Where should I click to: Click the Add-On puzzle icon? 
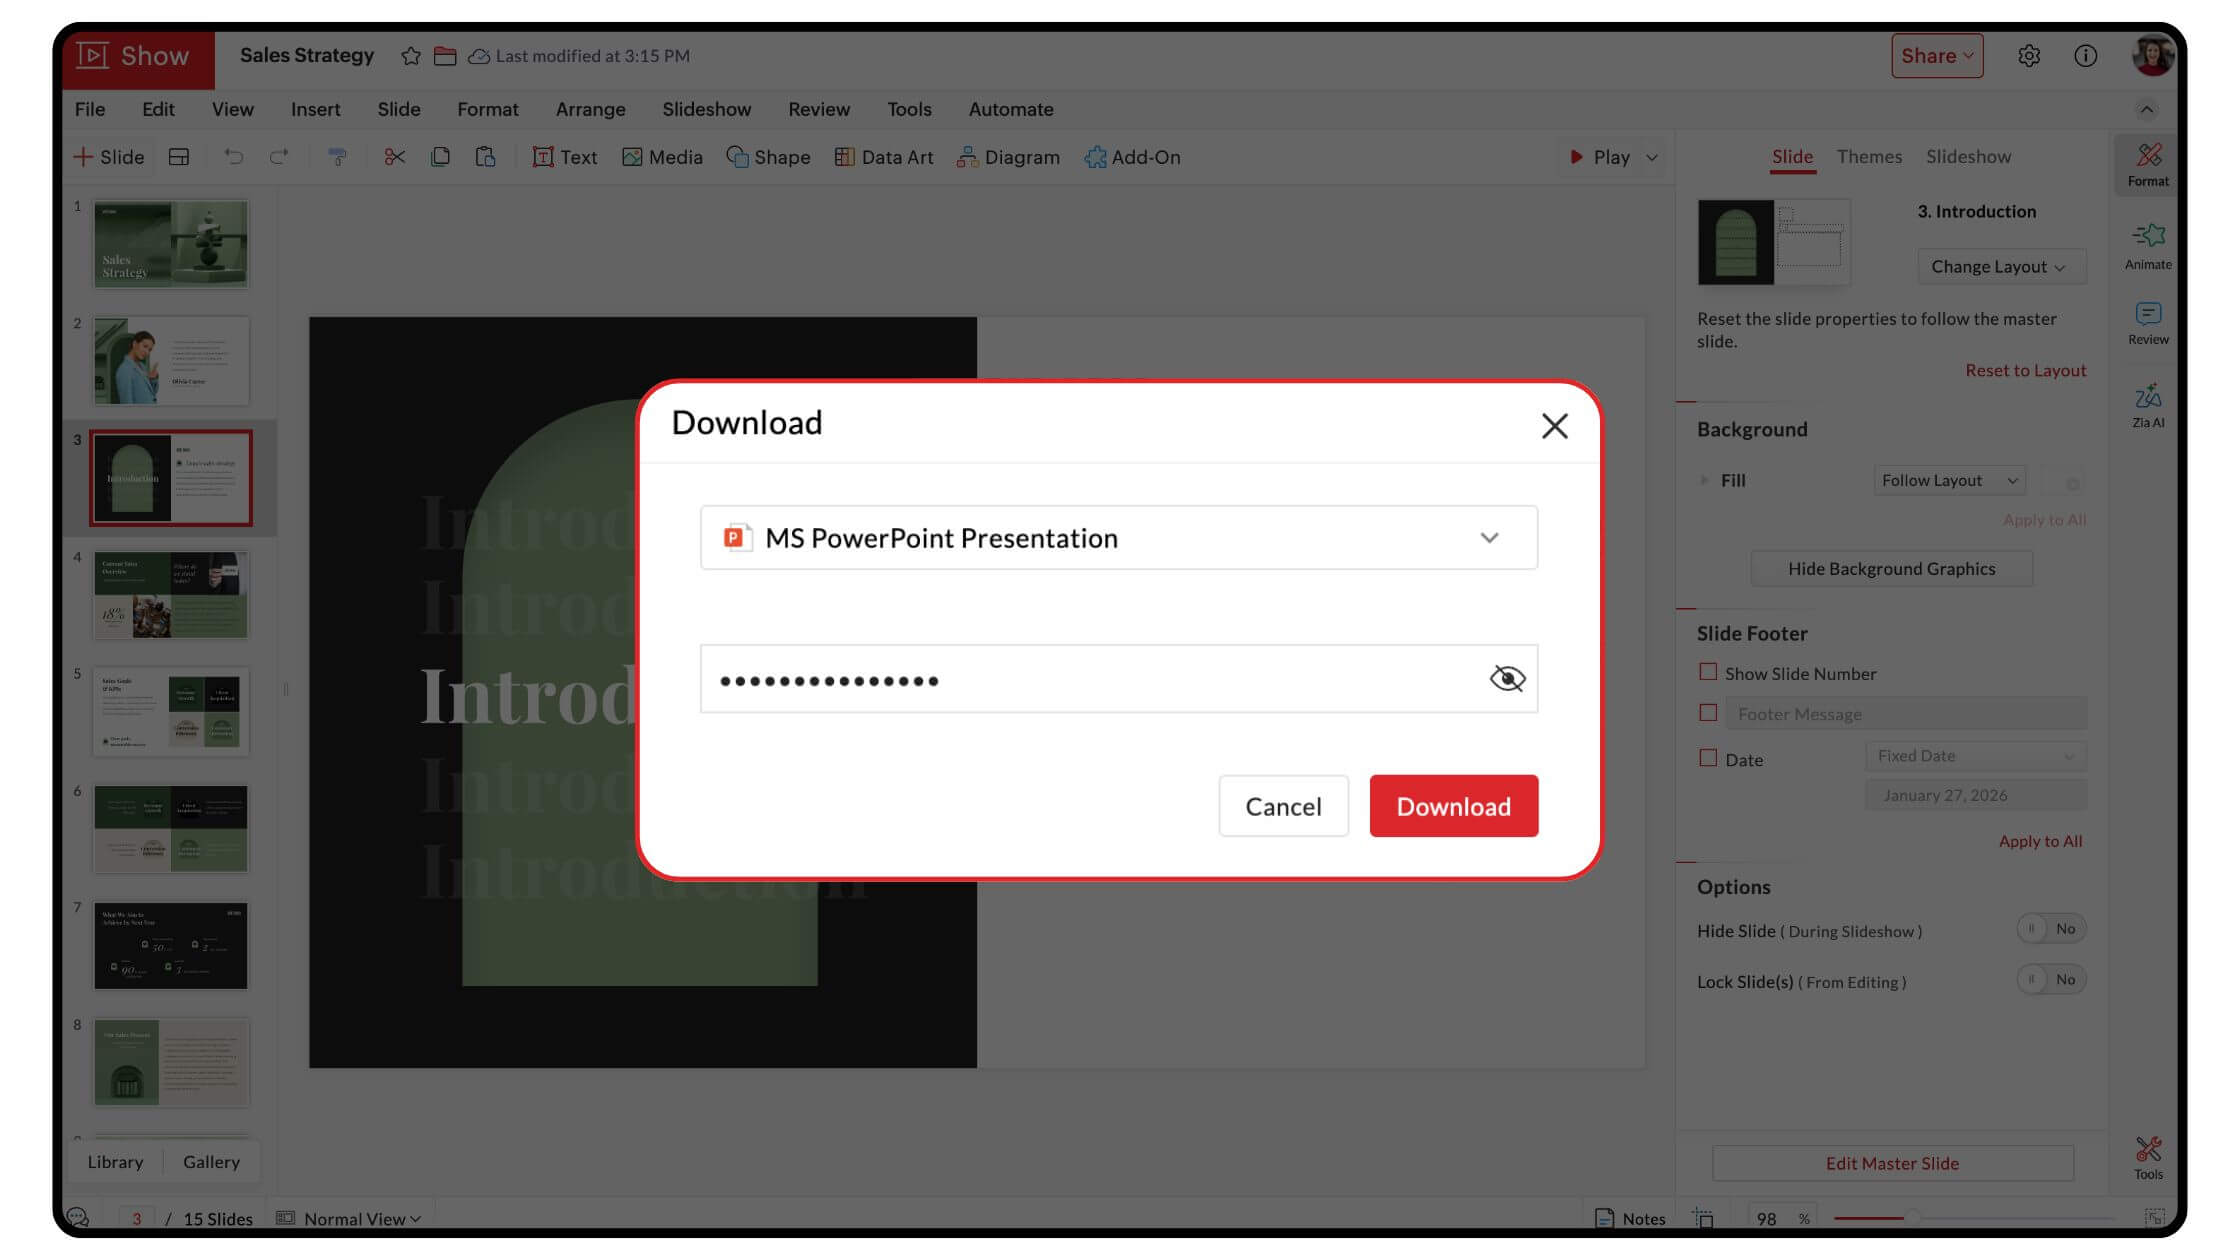[1095, 157]
